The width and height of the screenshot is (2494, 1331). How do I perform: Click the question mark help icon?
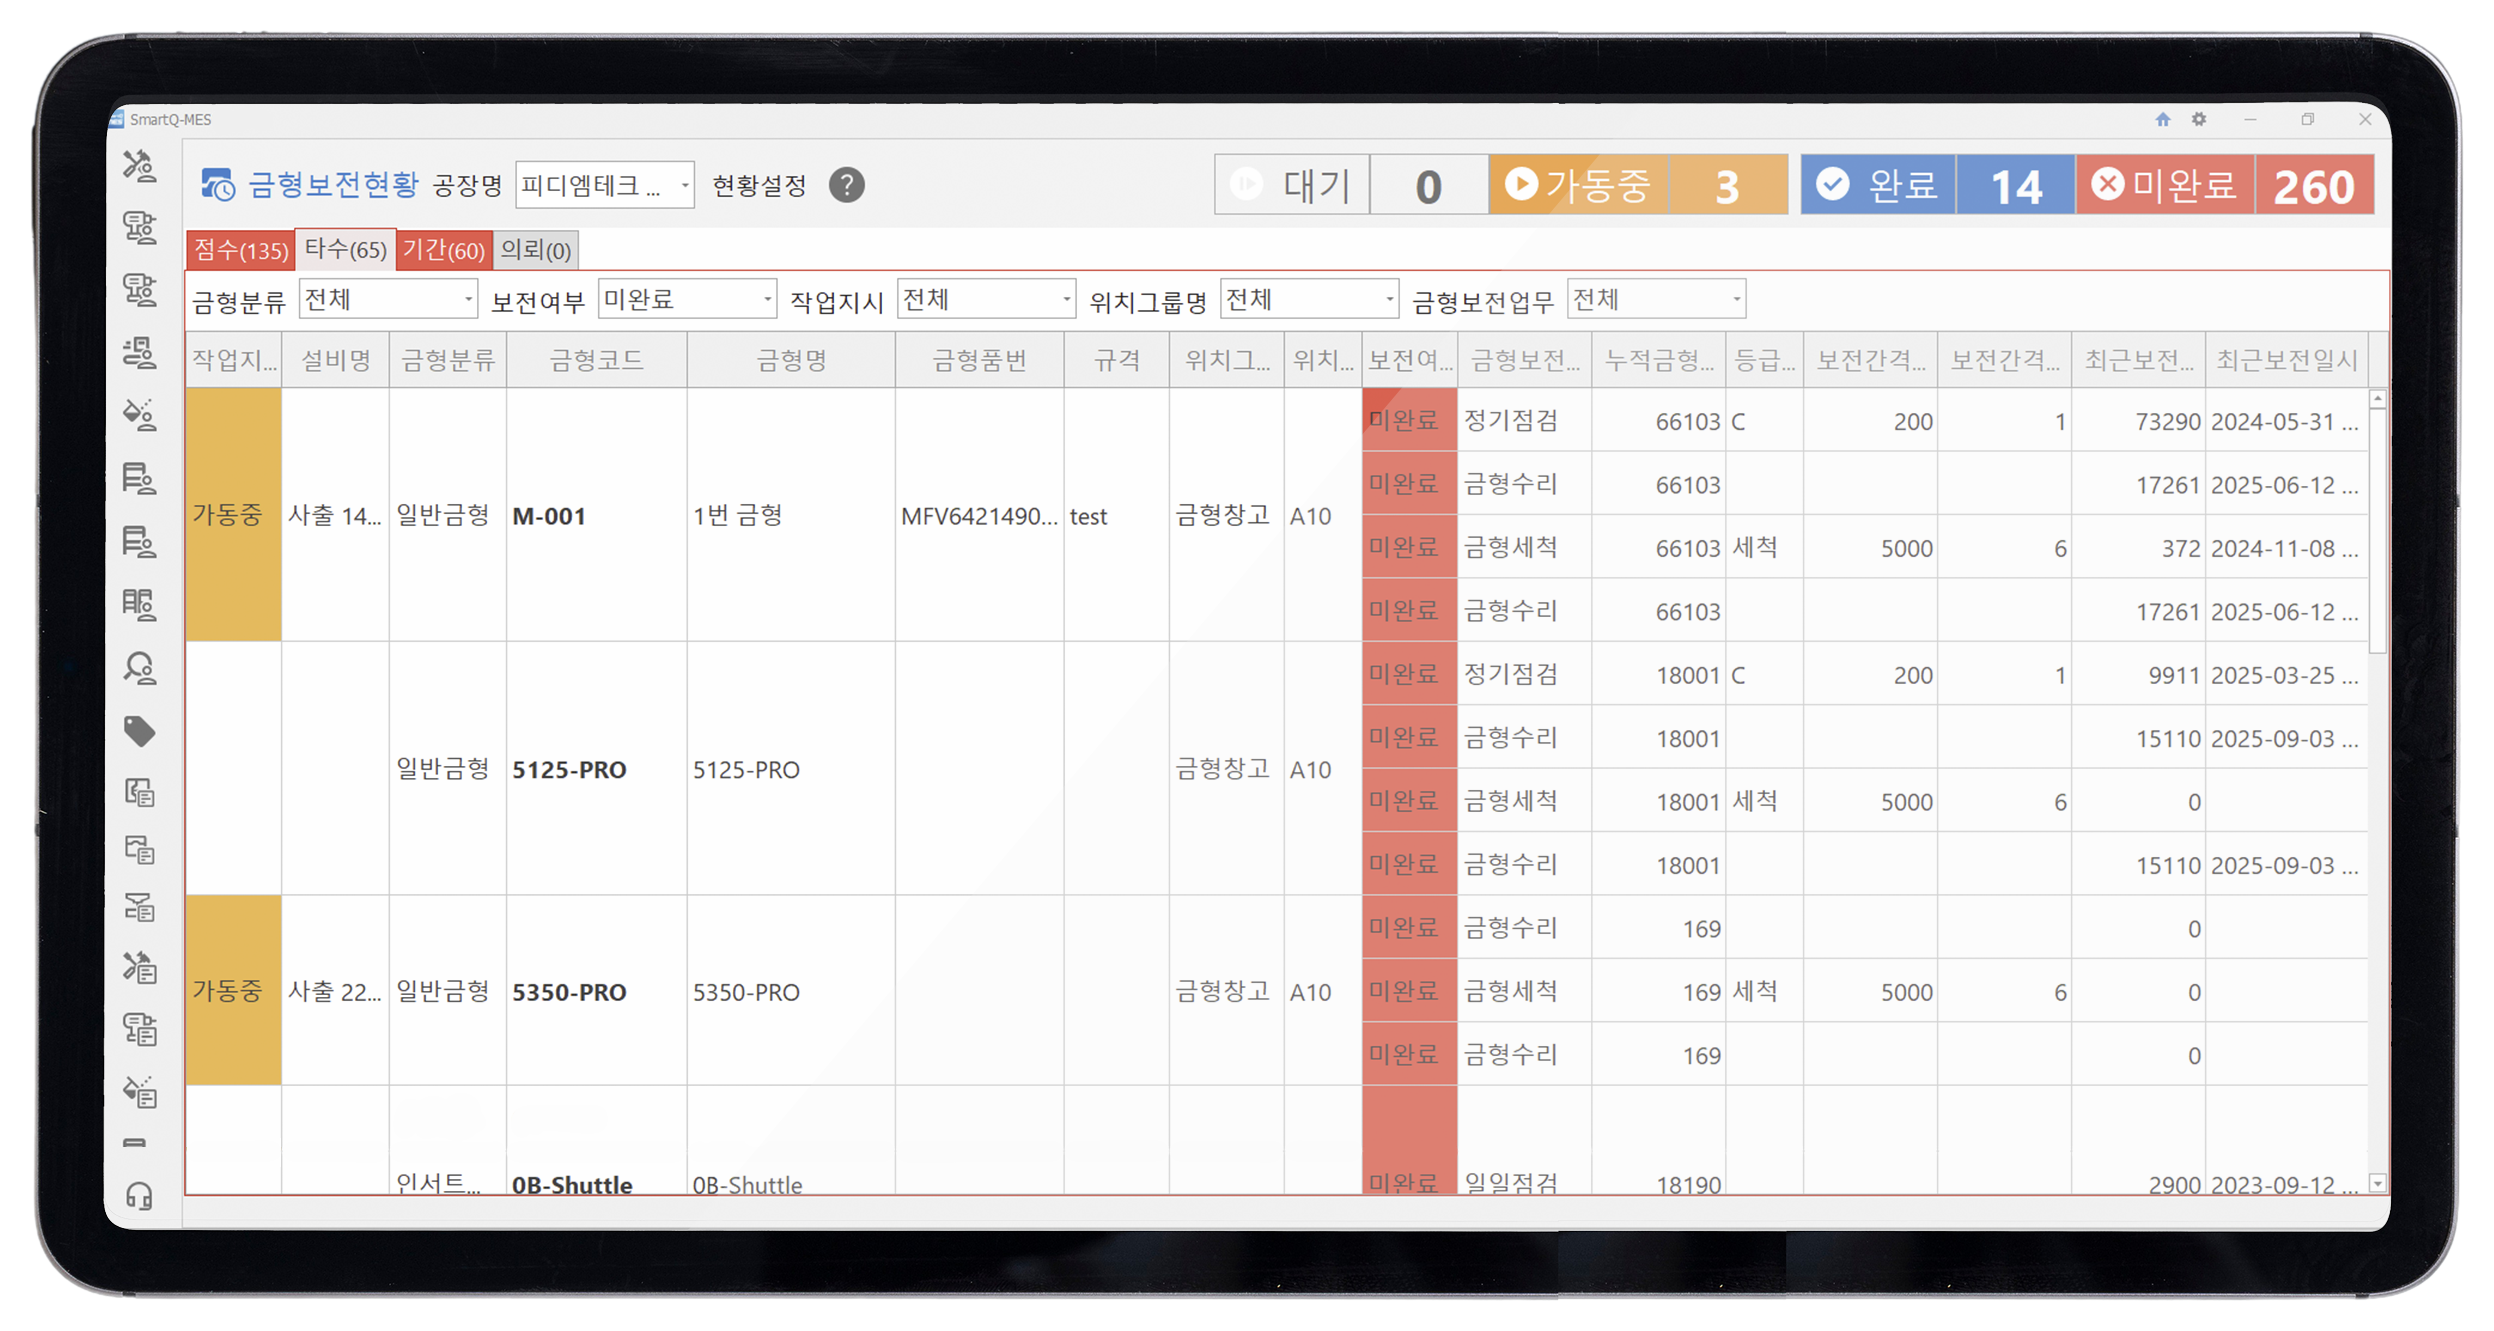(x=846, y=185)
